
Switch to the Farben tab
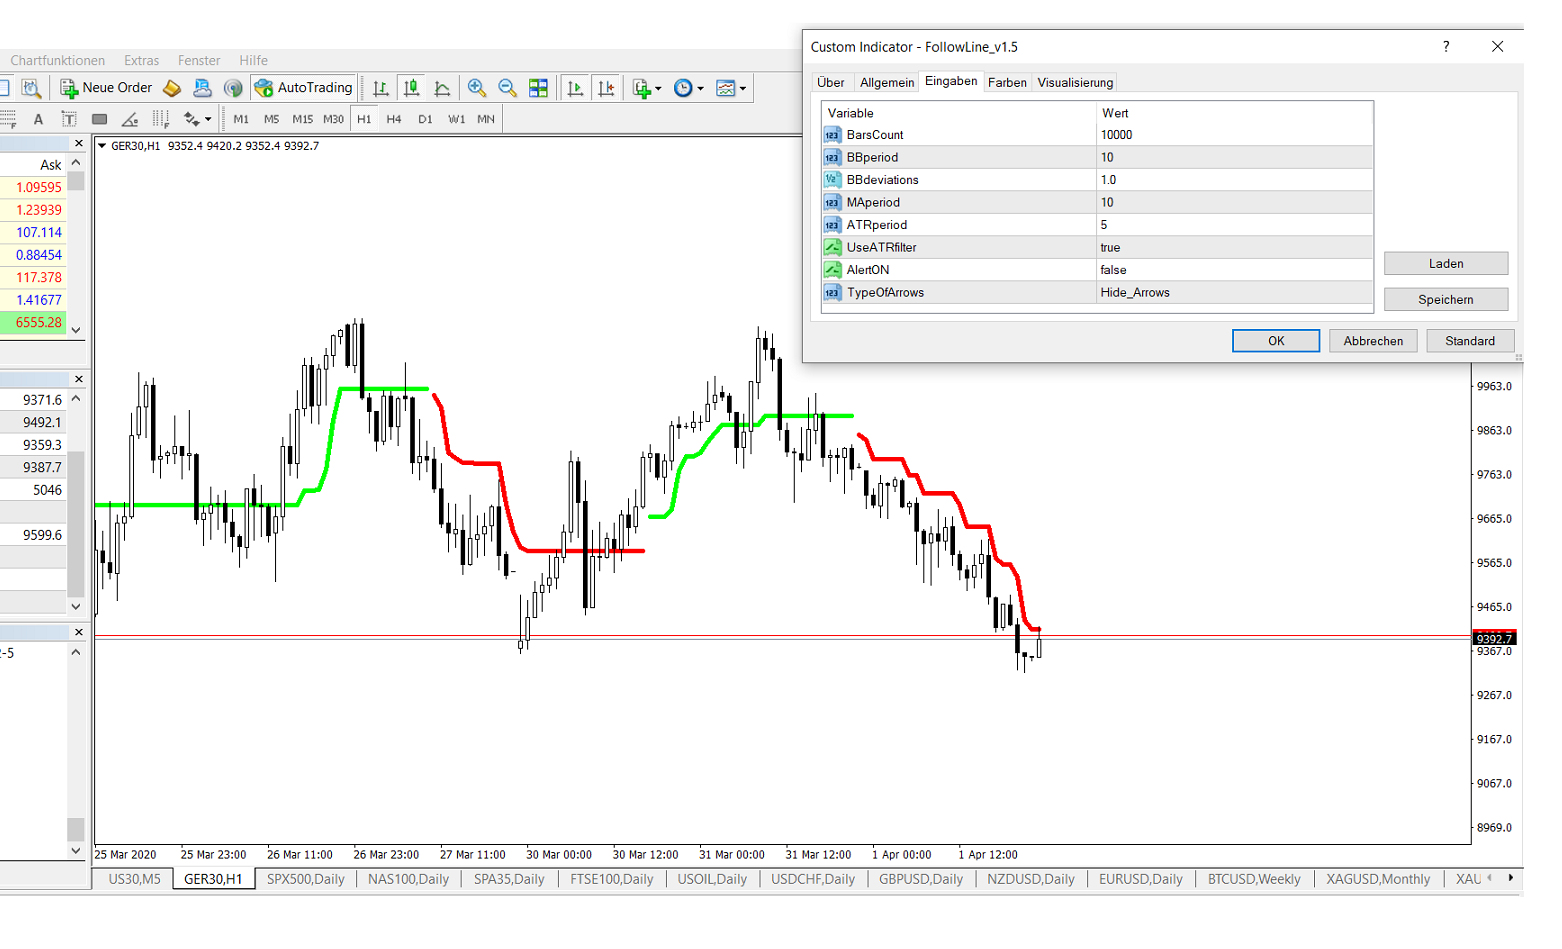(x=1007, y=83)
